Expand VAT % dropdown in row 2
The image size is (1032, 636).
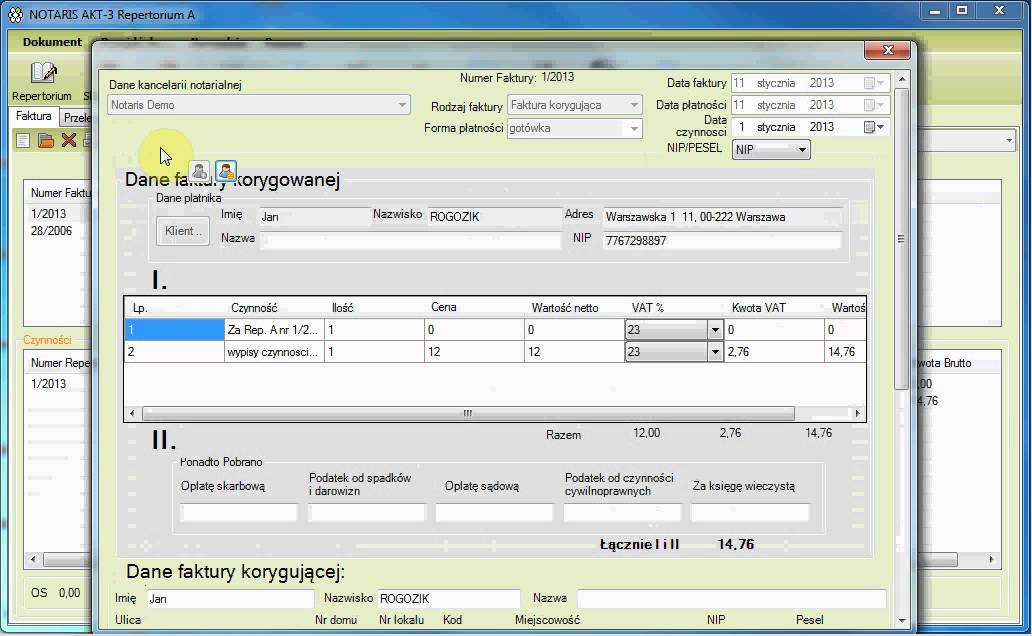715,352
